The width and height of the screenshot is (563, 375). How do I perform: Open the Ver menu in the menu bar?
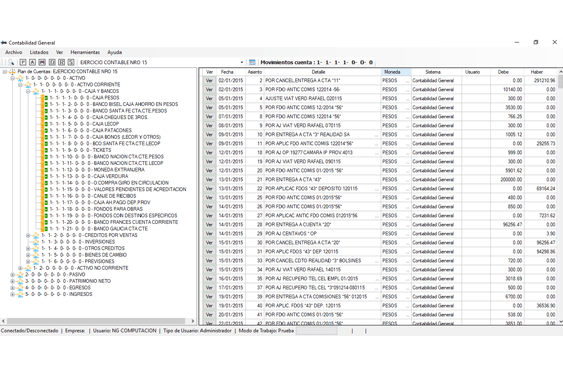59,52
